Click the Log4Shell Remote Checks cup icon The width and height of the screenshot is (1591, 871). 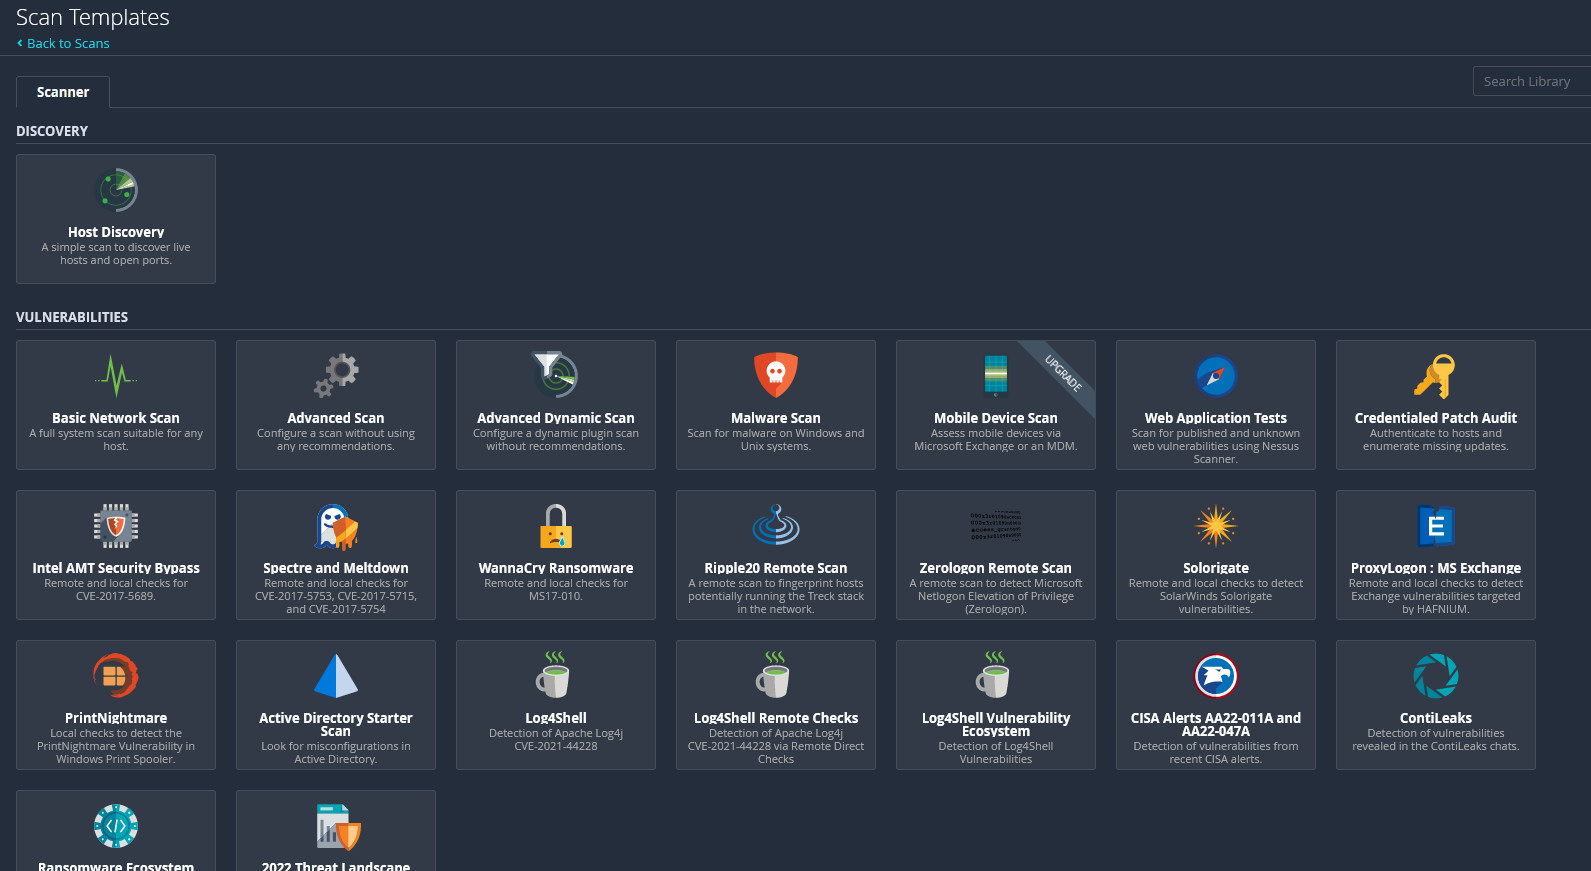pyautogui.click(x=773, y=675)
